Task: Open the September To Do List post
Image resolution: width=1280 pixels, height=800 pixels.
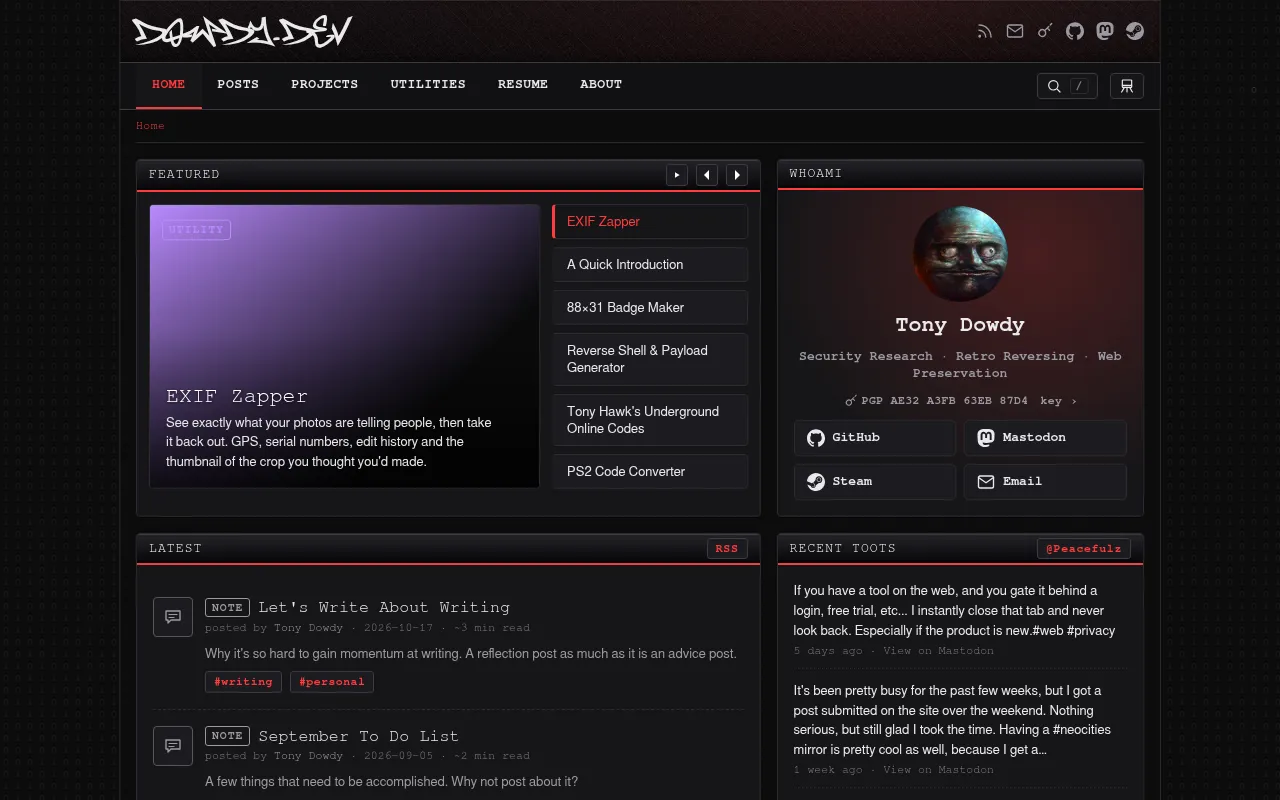Action: (358, 737)
